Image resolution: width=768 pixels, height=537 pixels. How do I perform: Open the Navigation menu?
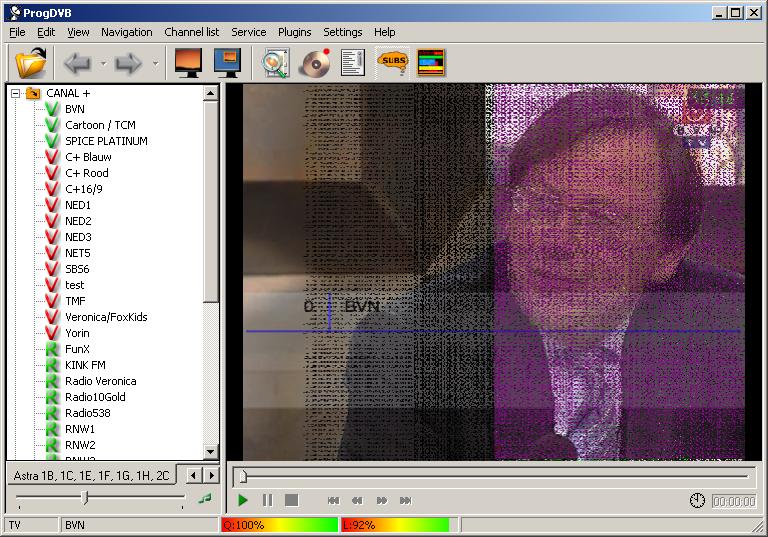pyautogui.click(x=126, y=32)
